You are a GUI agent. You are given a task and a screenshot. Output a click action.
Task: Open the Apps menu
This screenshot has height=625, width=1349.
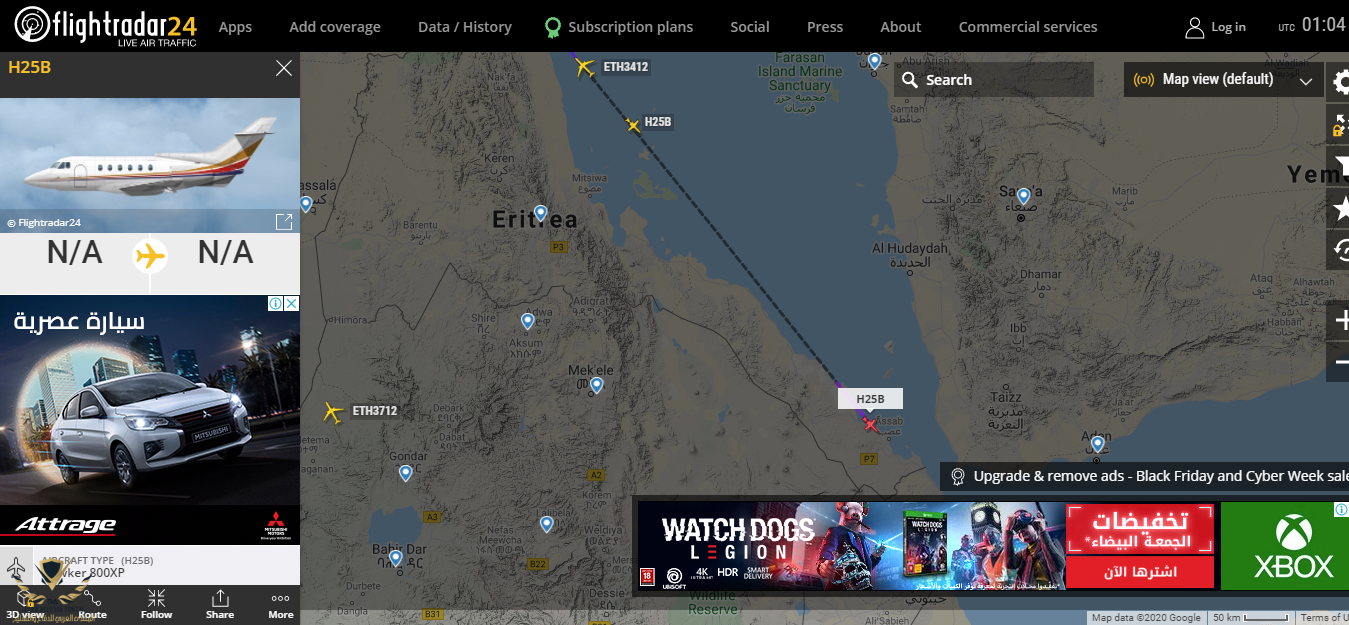click(x=235, y=27)
